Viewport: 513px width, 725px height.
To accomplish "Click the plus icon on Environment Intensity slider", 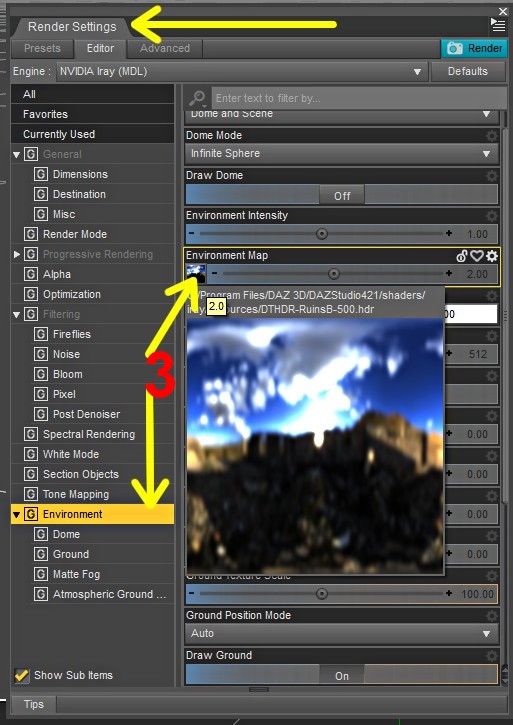I will point(449,233).
